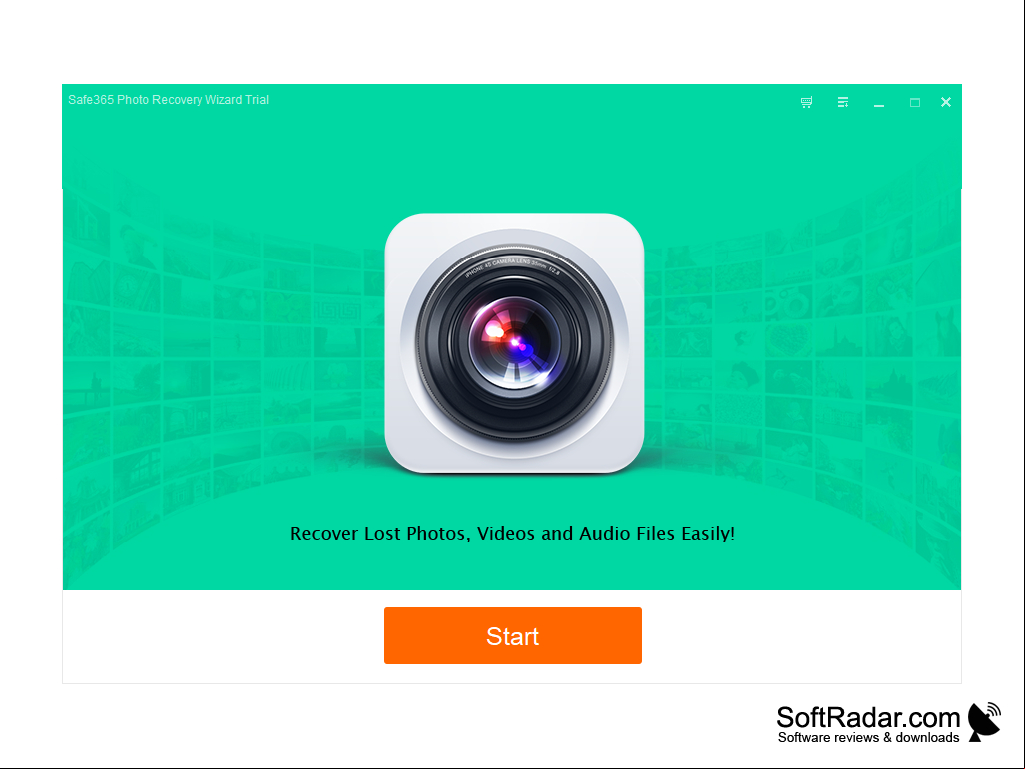Maximize the Safe365 window
Screen dimensions: 1025x769
(x=915, y=103)
